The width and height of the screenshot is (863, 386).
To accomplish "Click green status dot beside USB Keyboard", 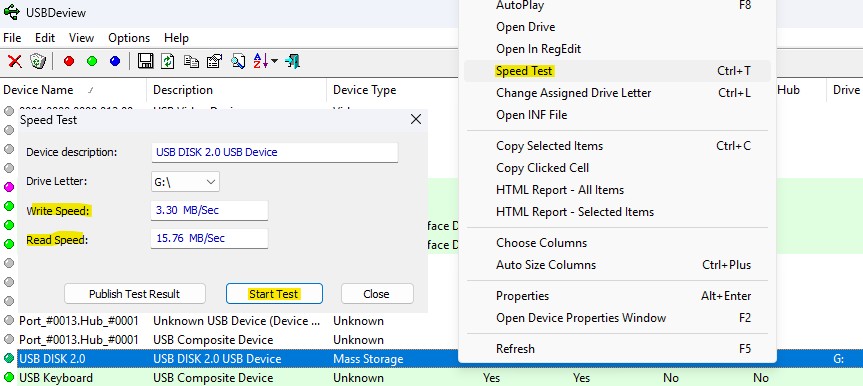I will (x=9, y=378).
